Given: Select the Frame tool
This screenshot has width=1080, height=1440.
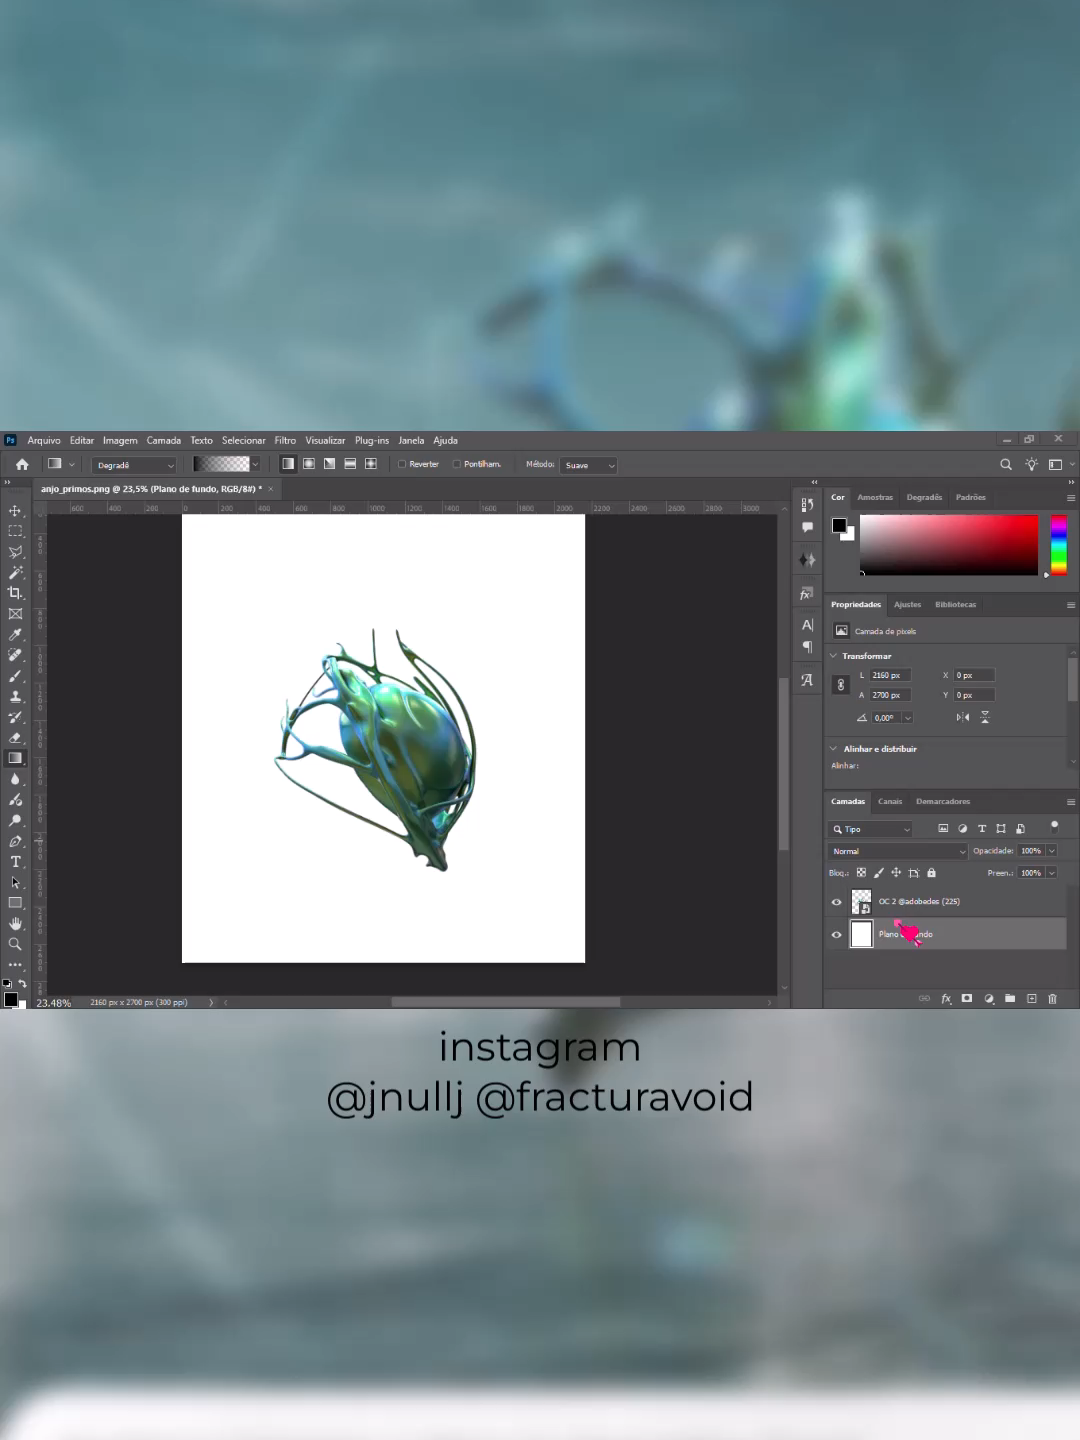Looking at the screenshot, I should (15, 614).
